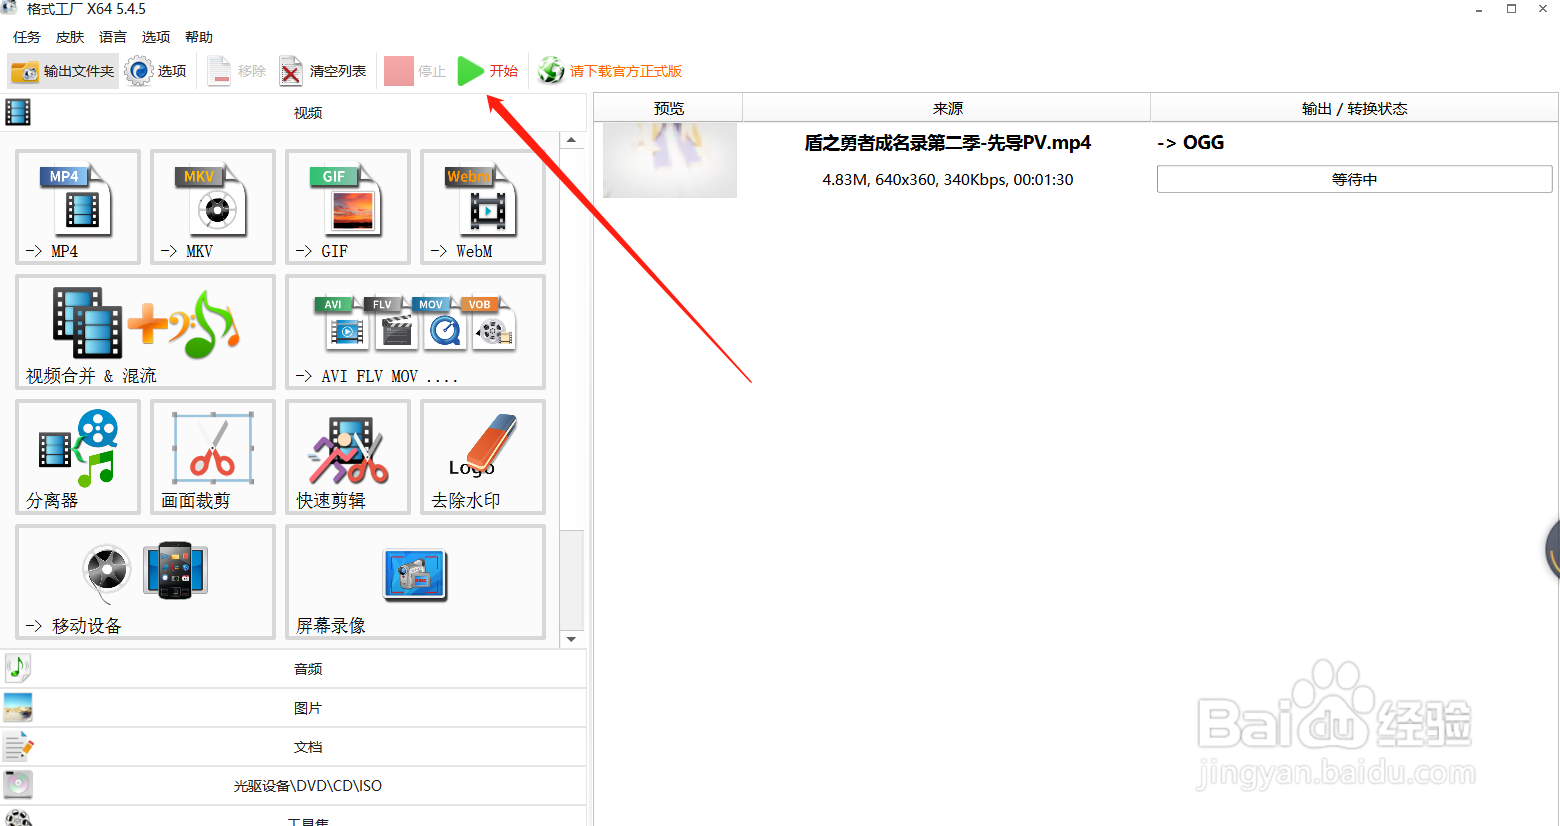Open -> AVI FLV MOV formats tile

415,332
